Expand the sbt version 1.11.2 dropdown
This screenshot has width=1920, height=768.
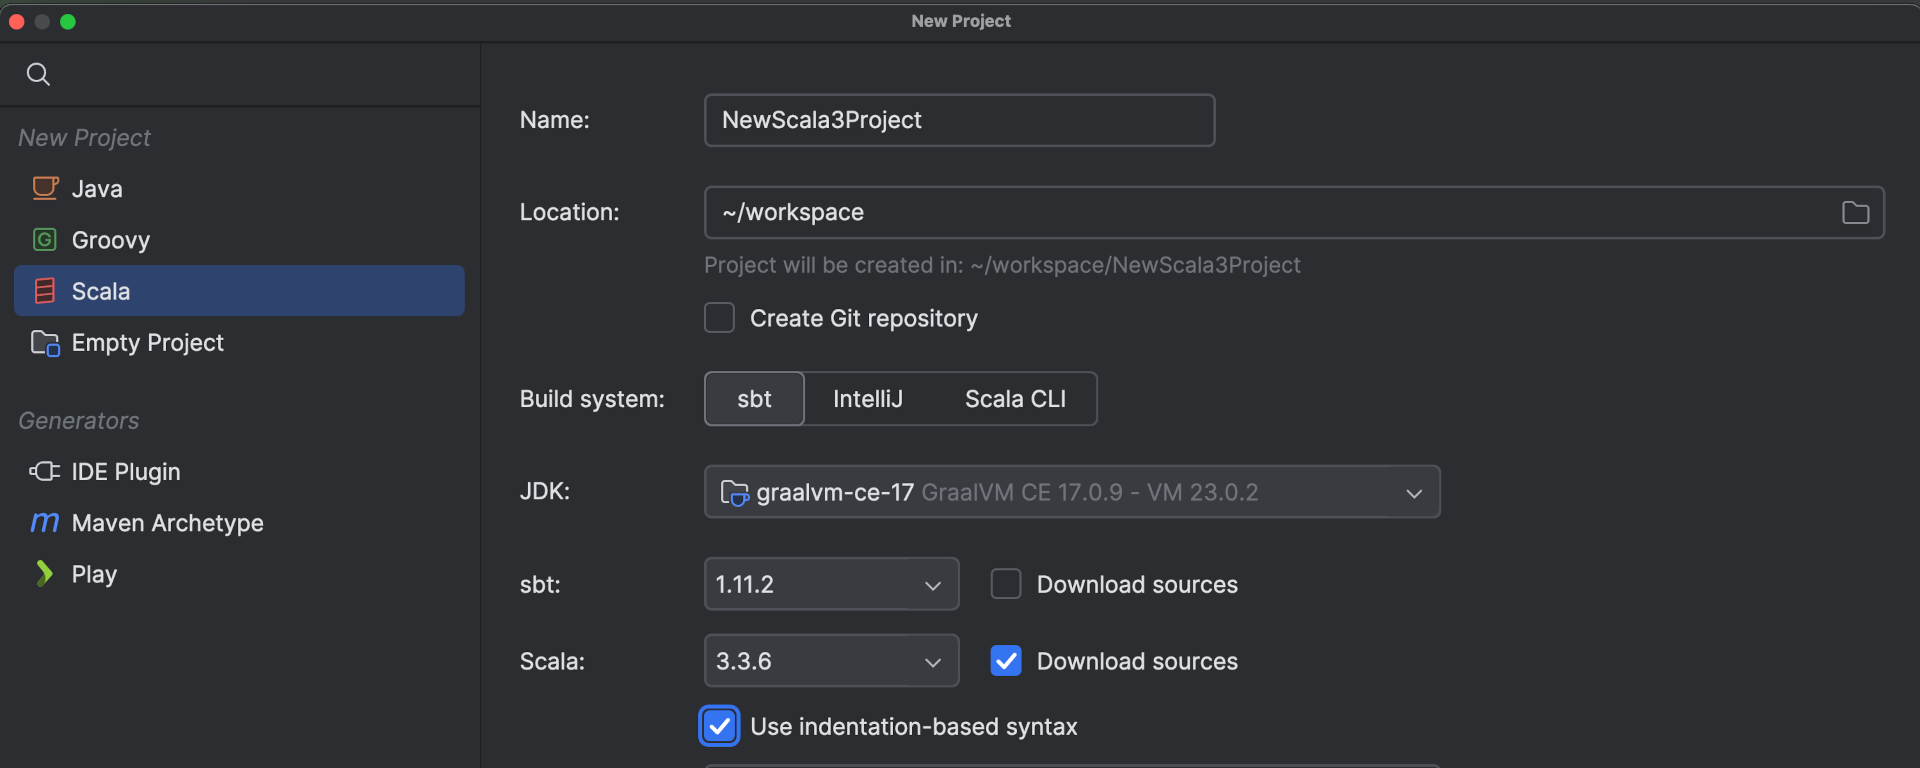click(831, 584)
